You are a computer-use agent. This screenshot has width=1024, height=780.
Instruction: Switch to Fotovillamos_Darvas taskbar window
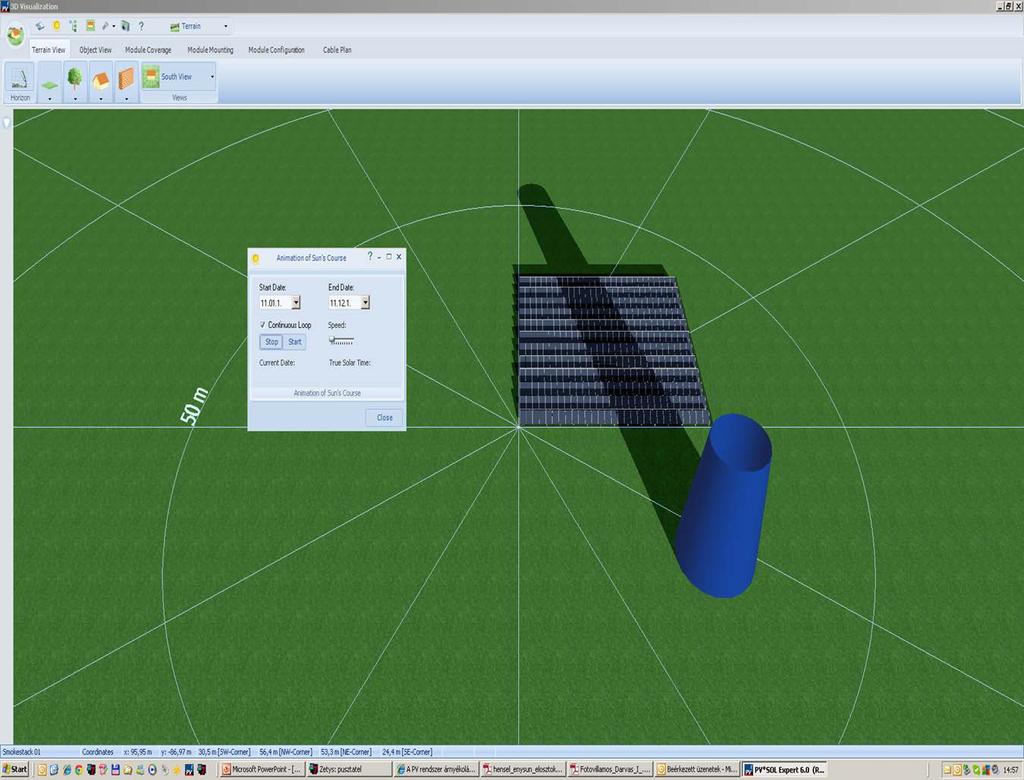coord(609,770)
